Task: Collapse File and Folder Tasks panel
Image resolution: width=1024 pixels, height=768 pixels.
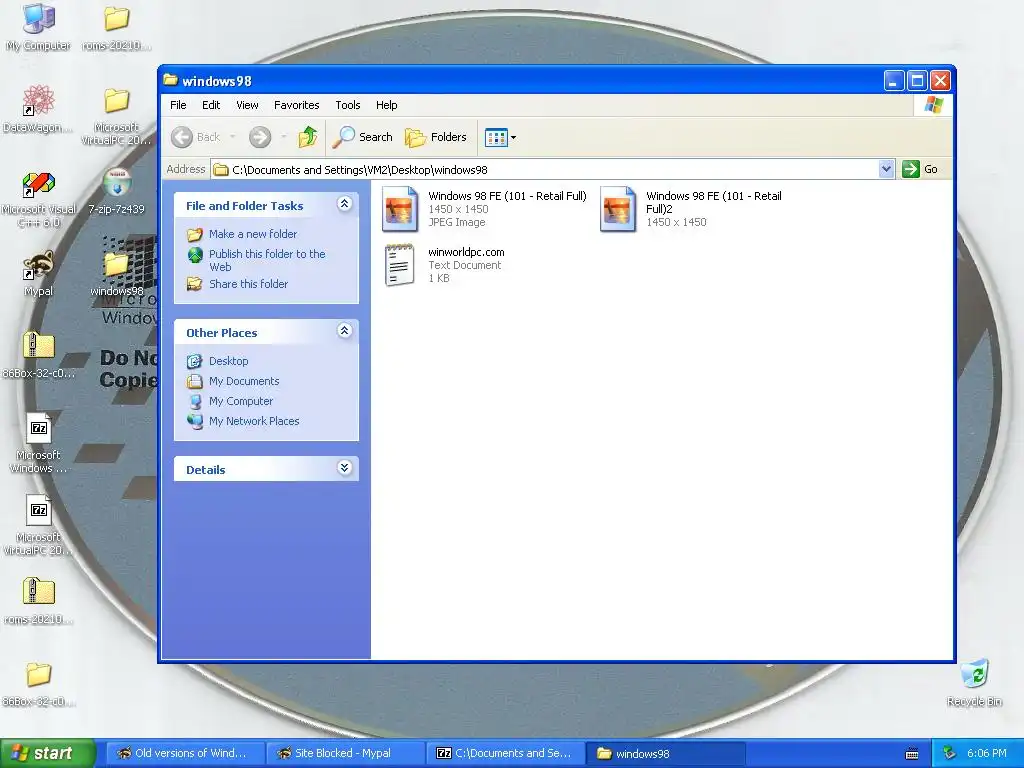Action: point(344,204)
